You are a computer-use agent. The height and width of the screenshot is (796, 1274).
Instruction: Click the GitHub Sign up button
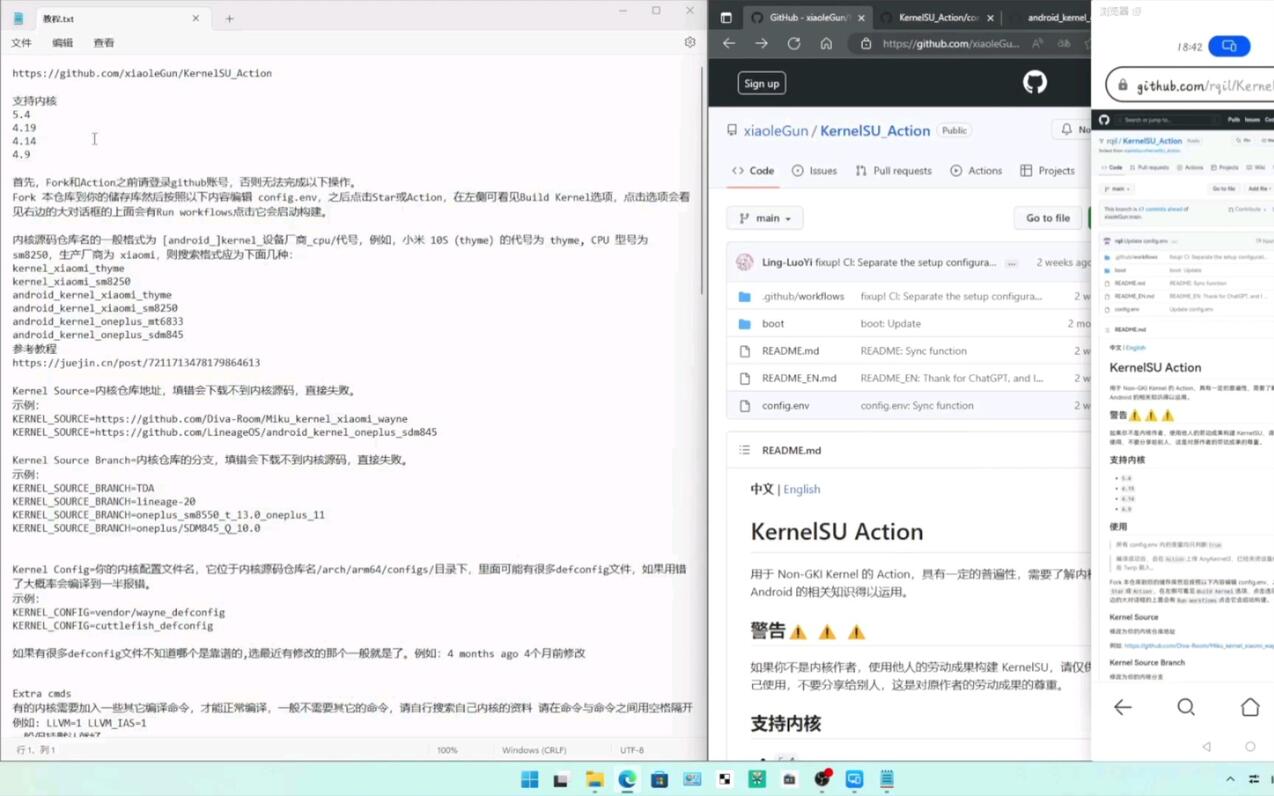click(x=761, y=83)
